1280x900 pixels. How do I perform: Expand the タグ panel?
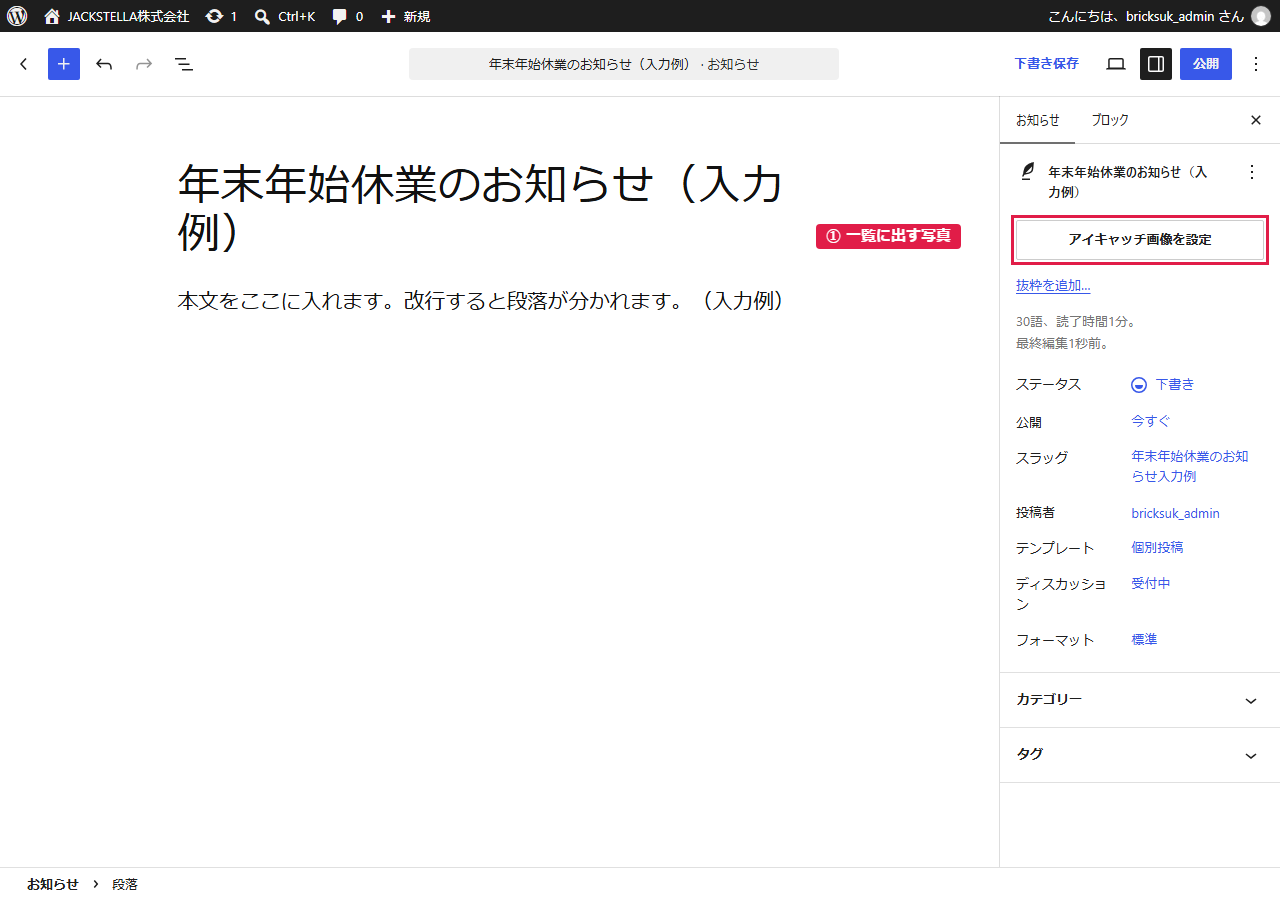(1140, 755)
